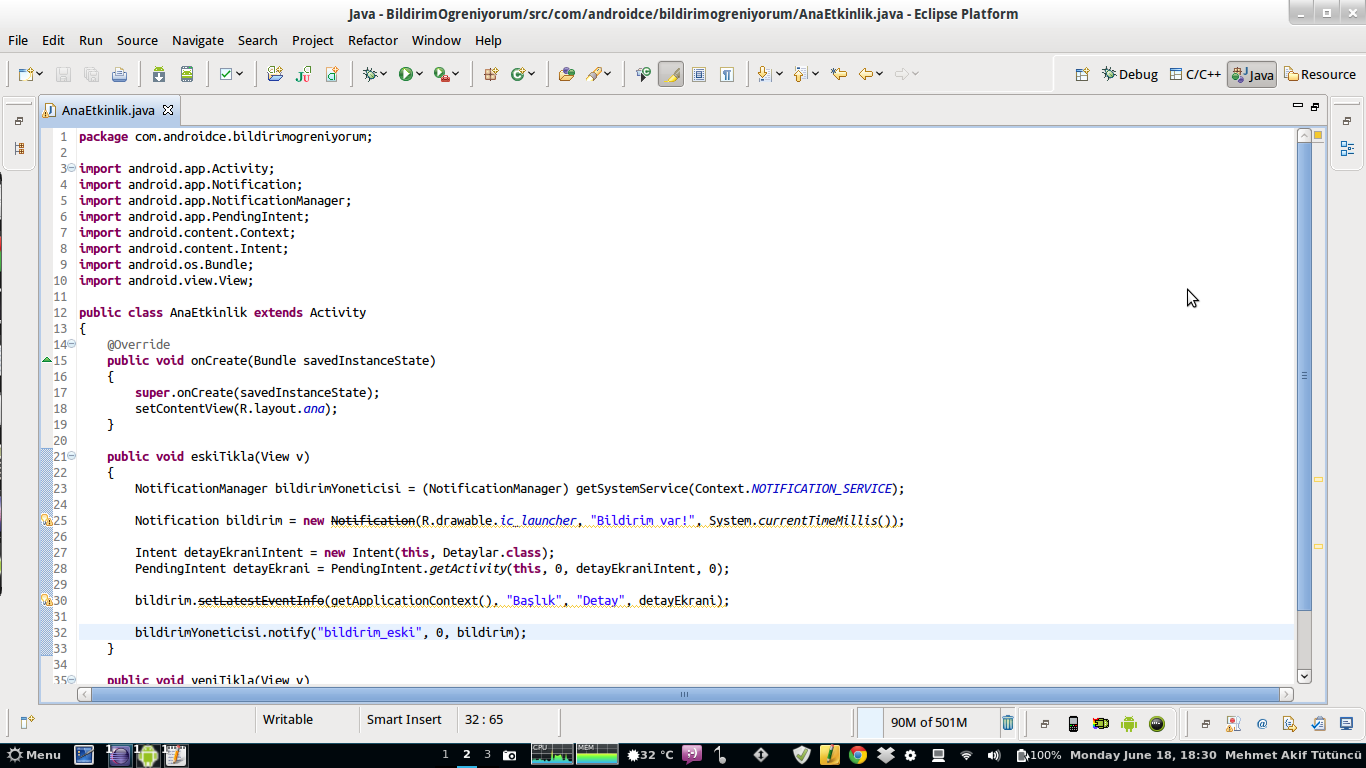The height and width of the screenshot is (768, 1366).
Task: Click the Next Annotation icon
Action: (764, 74)
